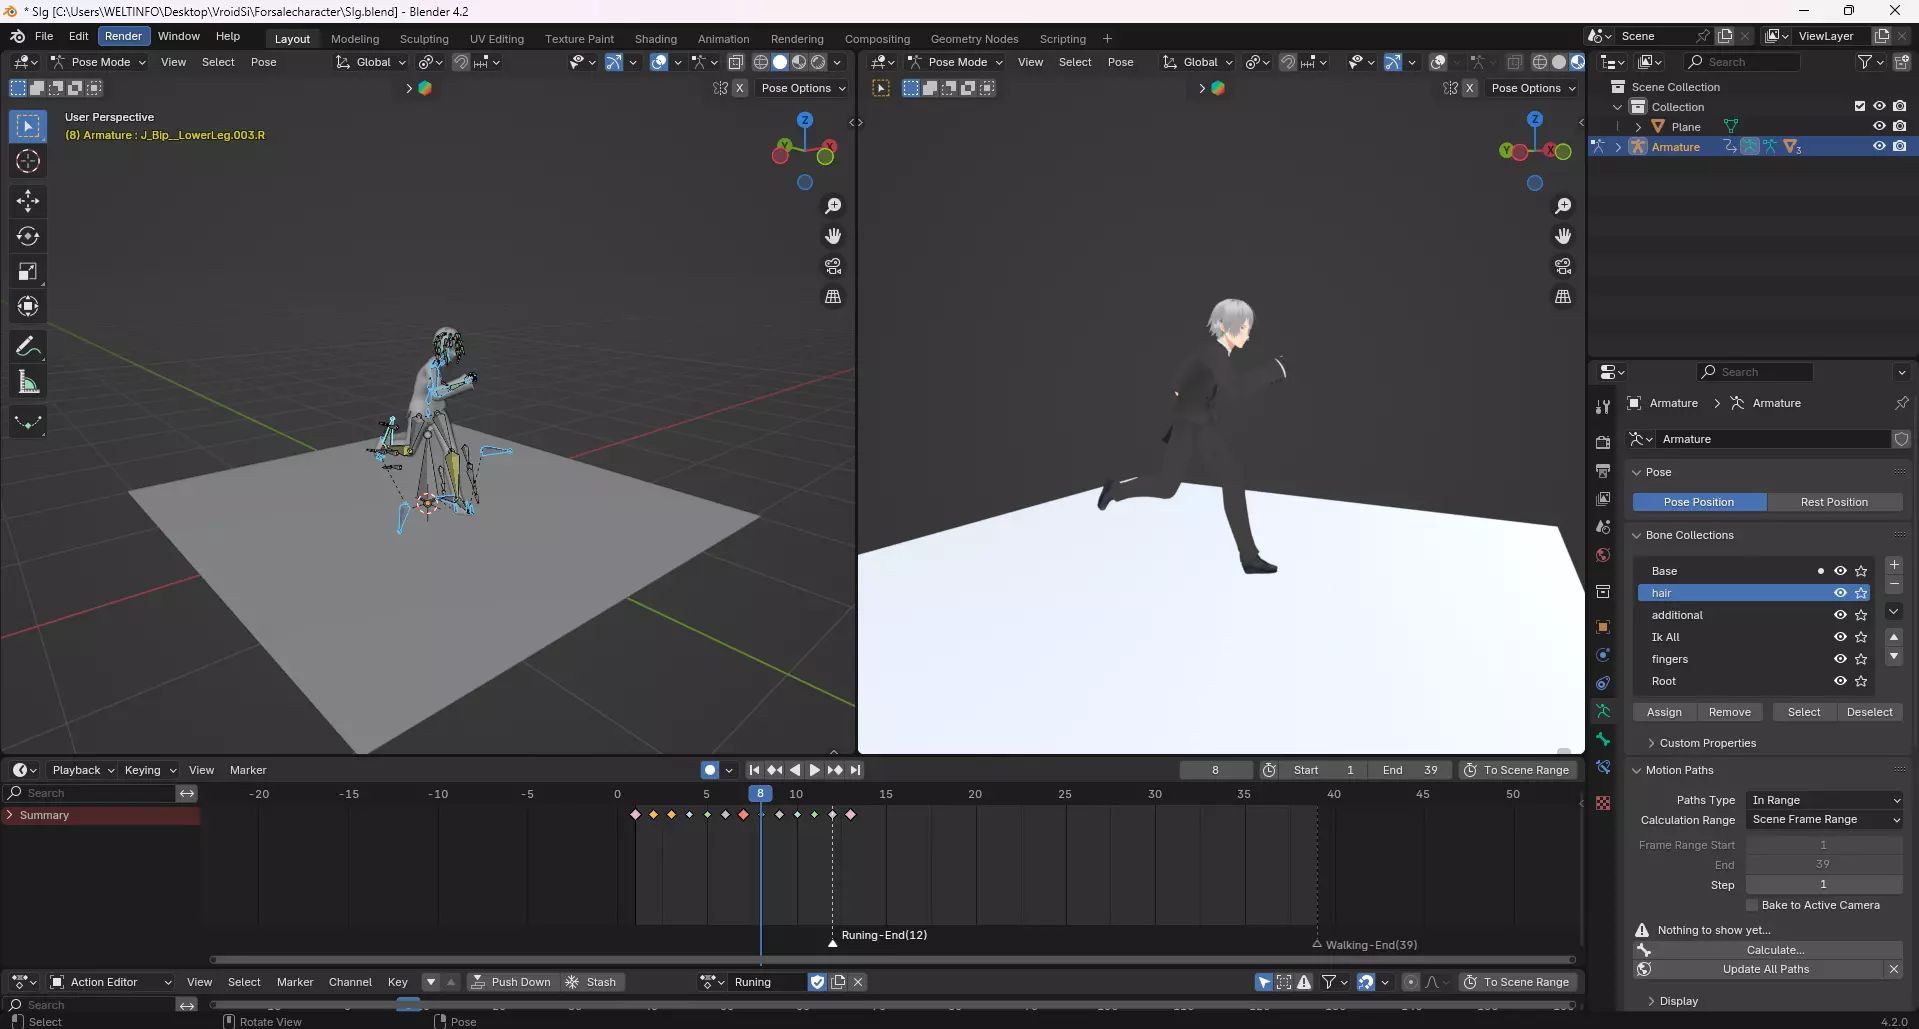
Task: Toggle camera view in right viewport
Action: click(x=1563, y=266)
